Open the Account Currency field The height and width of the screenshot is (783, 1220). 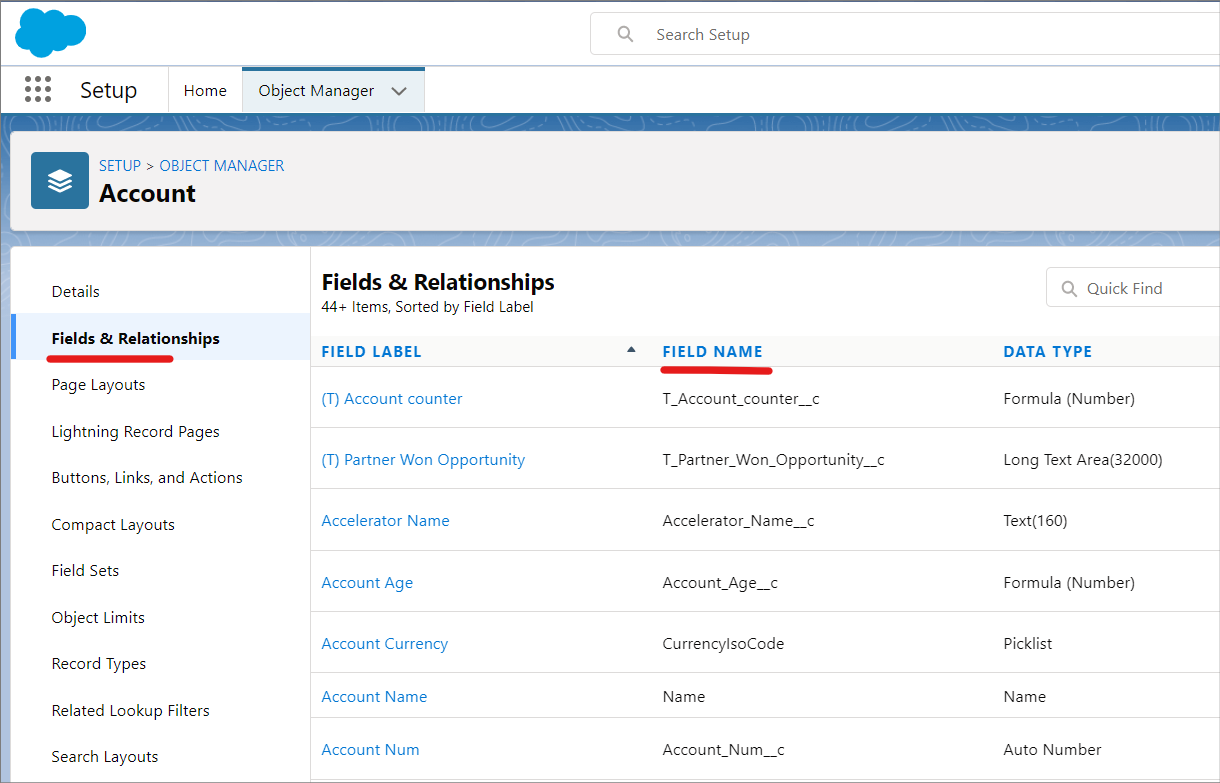[x=384, y=644]
